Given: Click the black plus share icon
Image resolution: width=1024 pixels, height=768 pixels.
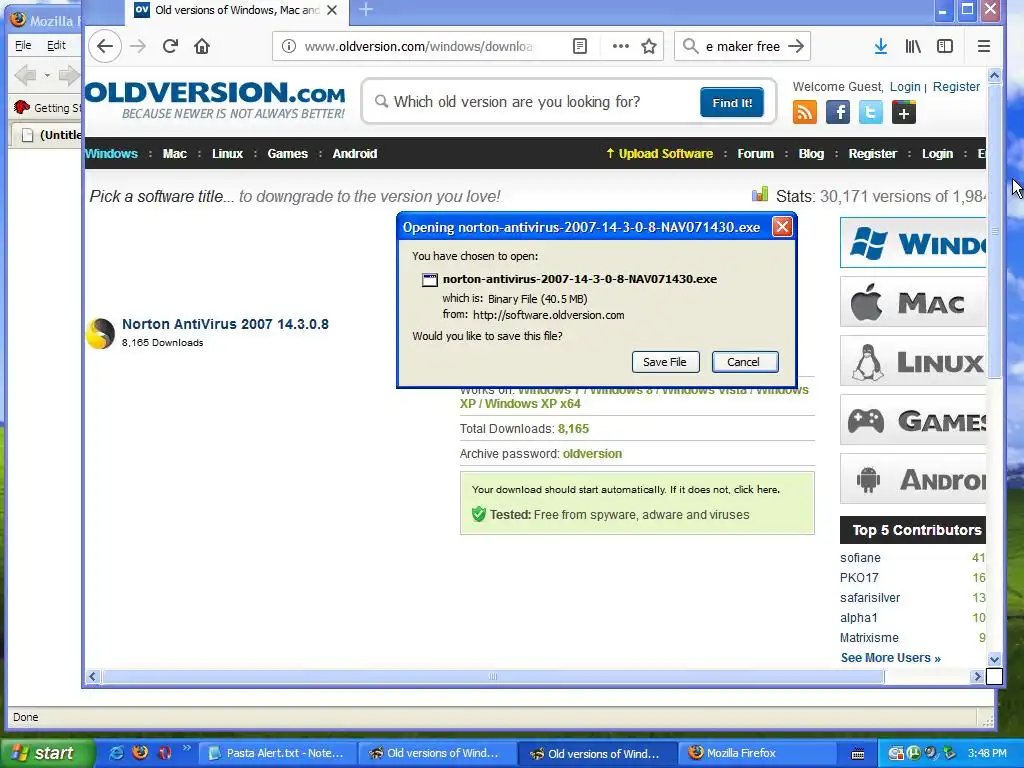Looking at the screenshot, I should pyautogui.click(x=904, y=112).
